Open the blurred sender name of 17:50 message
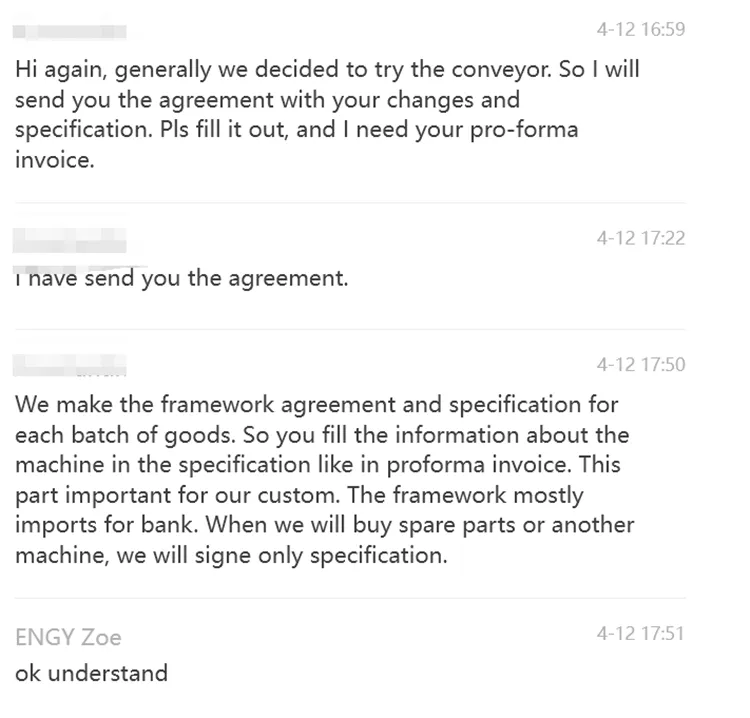The width and height of the screenshot is (750, 718). (70, 366)
